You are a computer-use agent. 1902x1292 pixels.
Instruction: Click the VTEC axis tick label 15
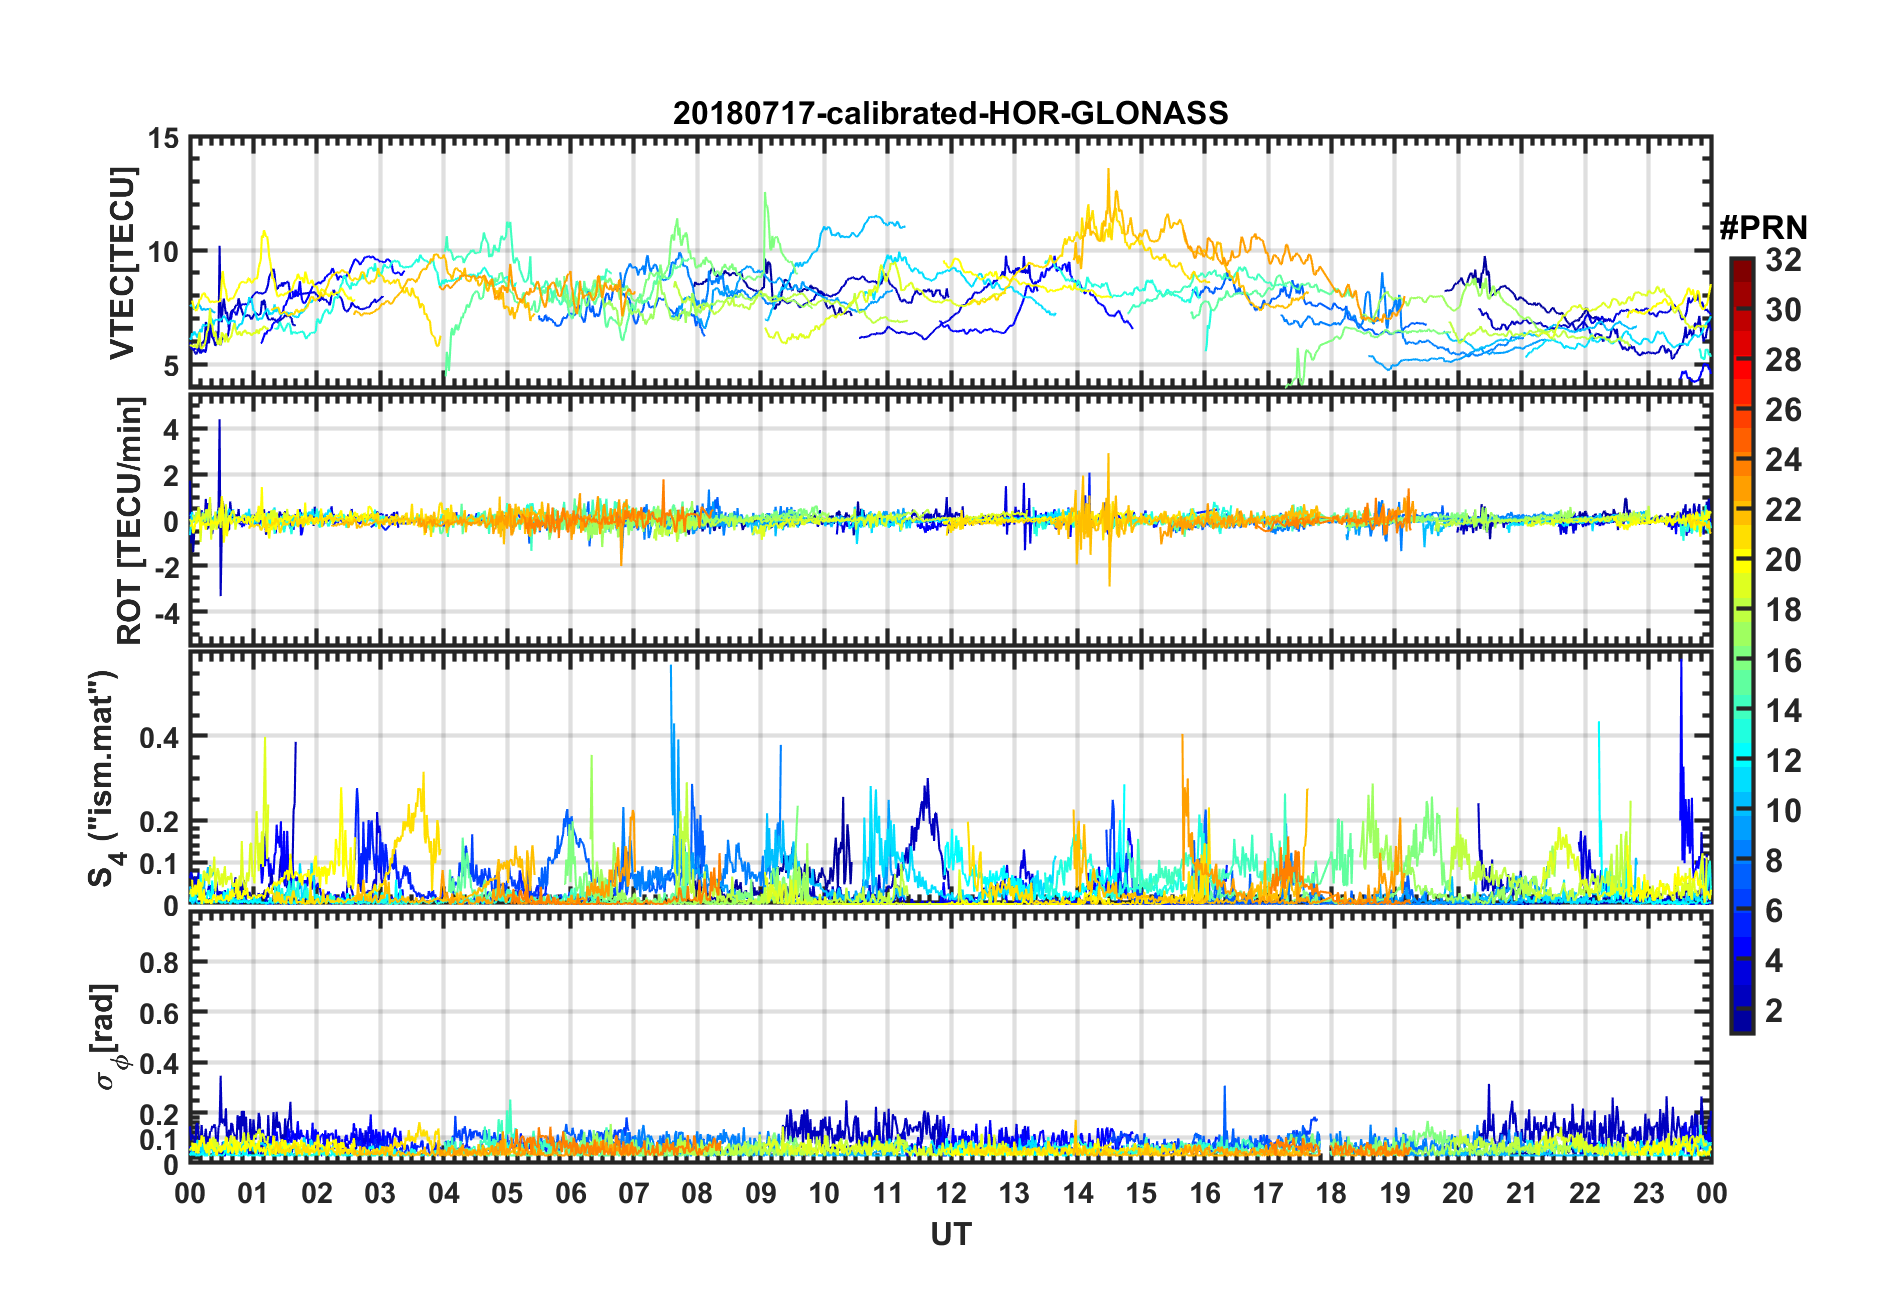(164, 138)
